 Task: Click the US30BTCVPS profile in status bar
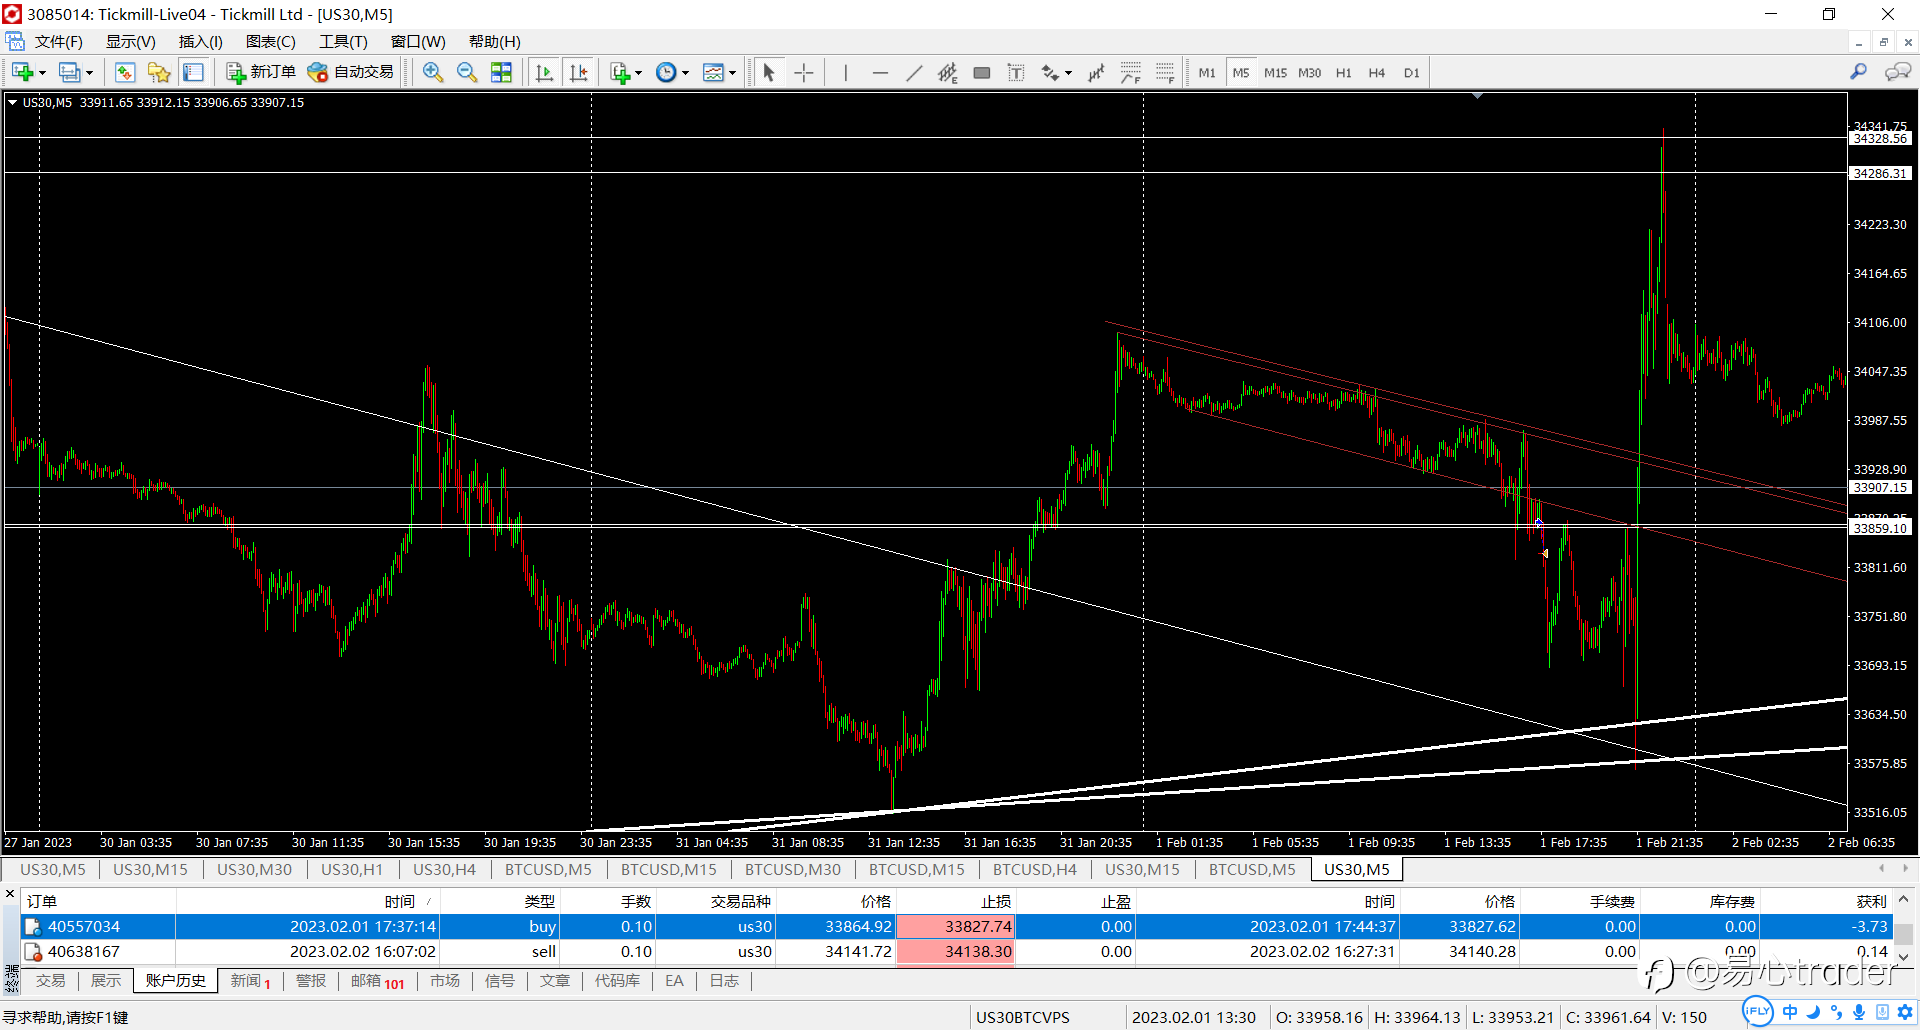pyautogui.click(x=1023, y=1017)
